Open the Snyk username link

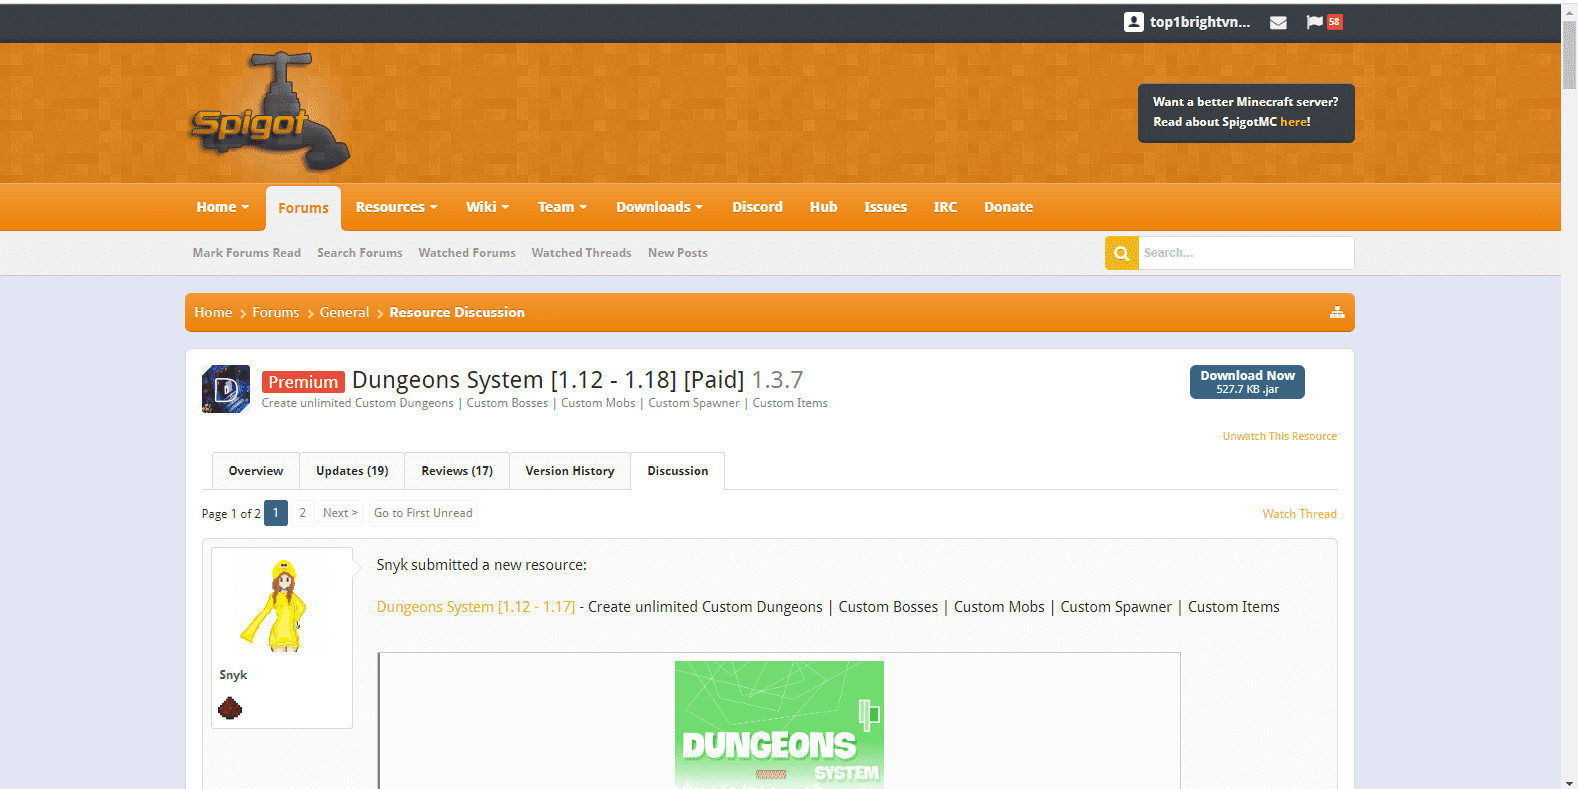(x=233, y=675)
